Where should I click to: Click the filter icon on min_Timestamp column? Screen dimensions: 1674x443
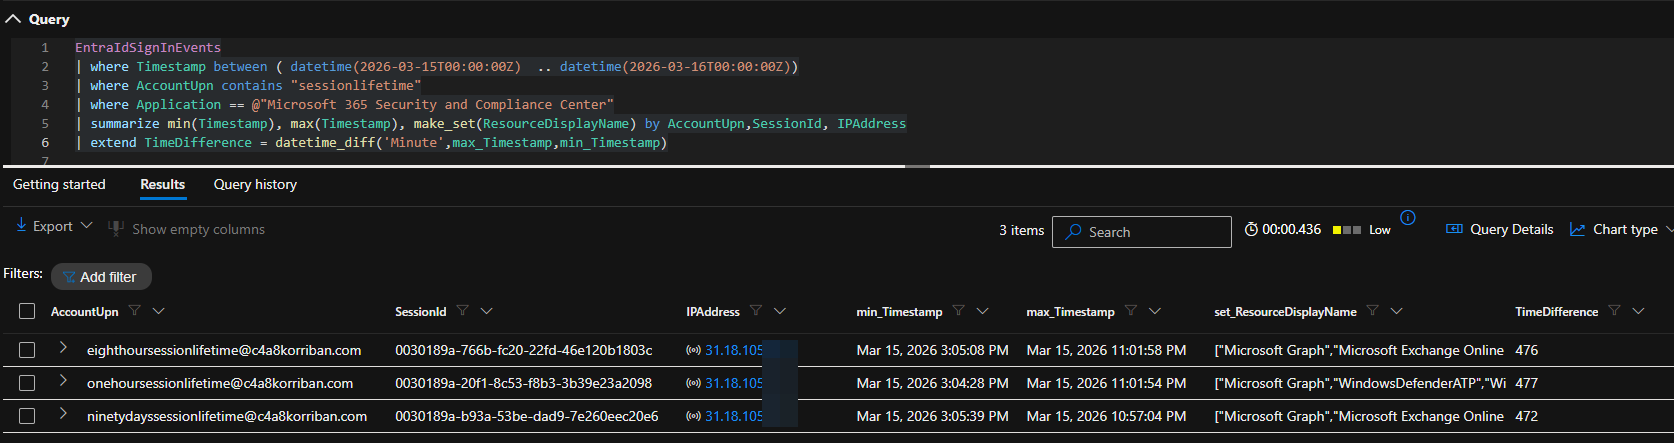[x=958, y=311]
